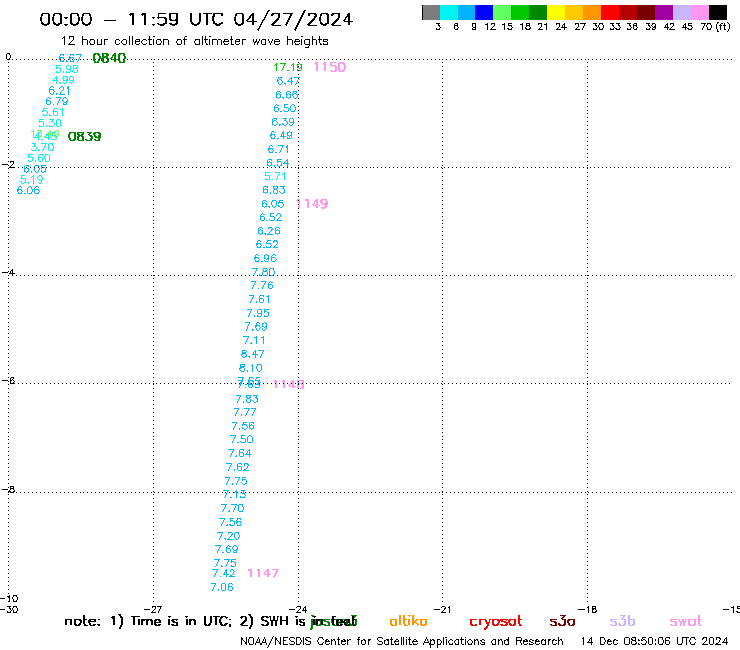Click the bottom wave height value 7.06
Viewport: 740px width, 650px height.
point(222,587)
